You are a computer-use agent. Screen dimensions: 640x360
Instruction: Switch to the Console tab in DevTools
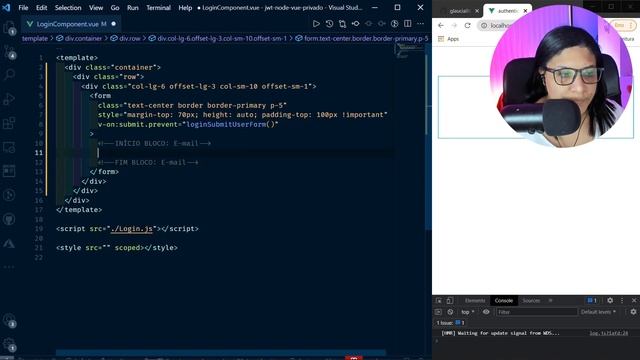(504, 300)
